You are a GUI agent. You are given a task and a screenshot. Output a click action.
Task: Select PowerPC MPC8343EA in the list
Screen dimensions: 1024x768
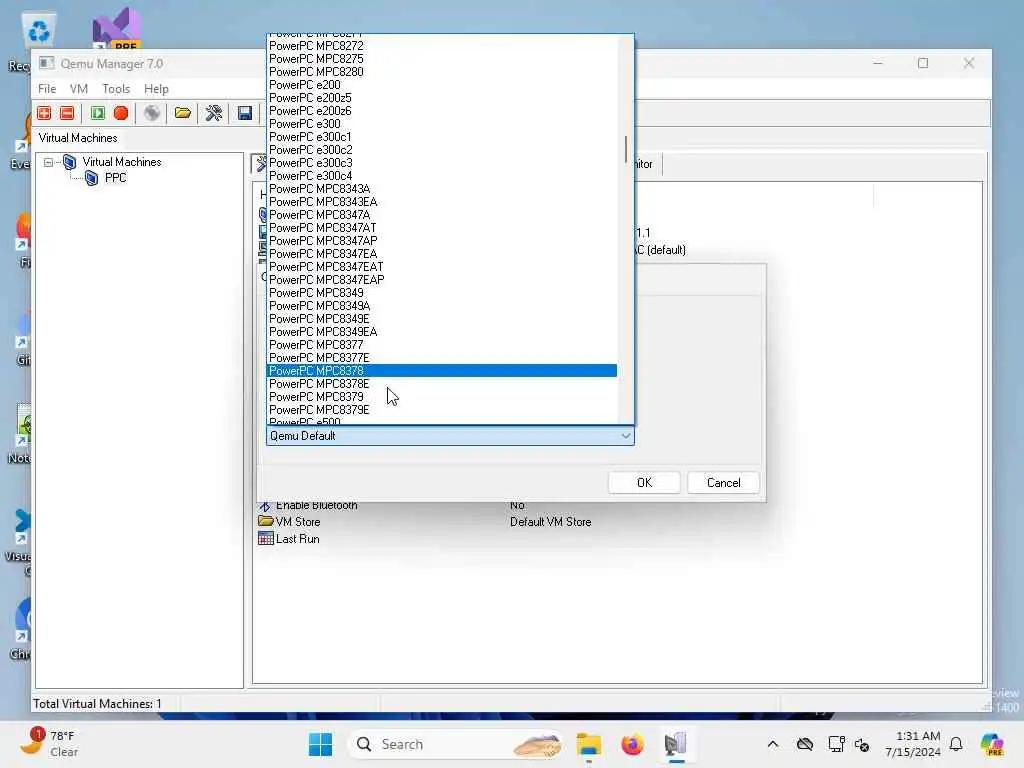[442, 202]
